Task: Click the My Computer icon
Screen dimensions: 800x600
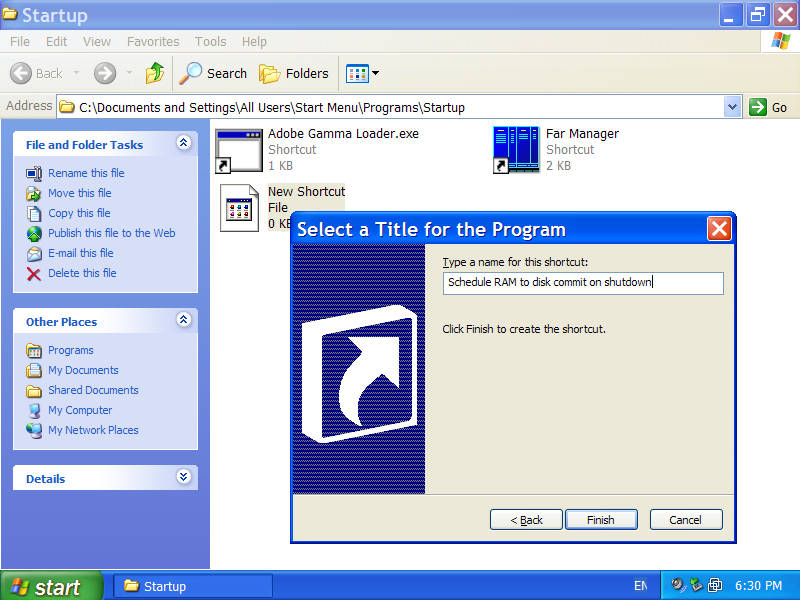Action: coord(34,411)
